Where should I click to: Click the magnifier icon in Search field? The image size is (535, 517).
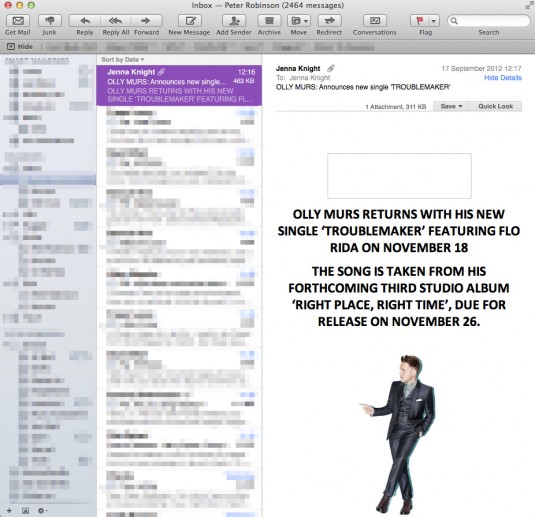click(454, 21)
